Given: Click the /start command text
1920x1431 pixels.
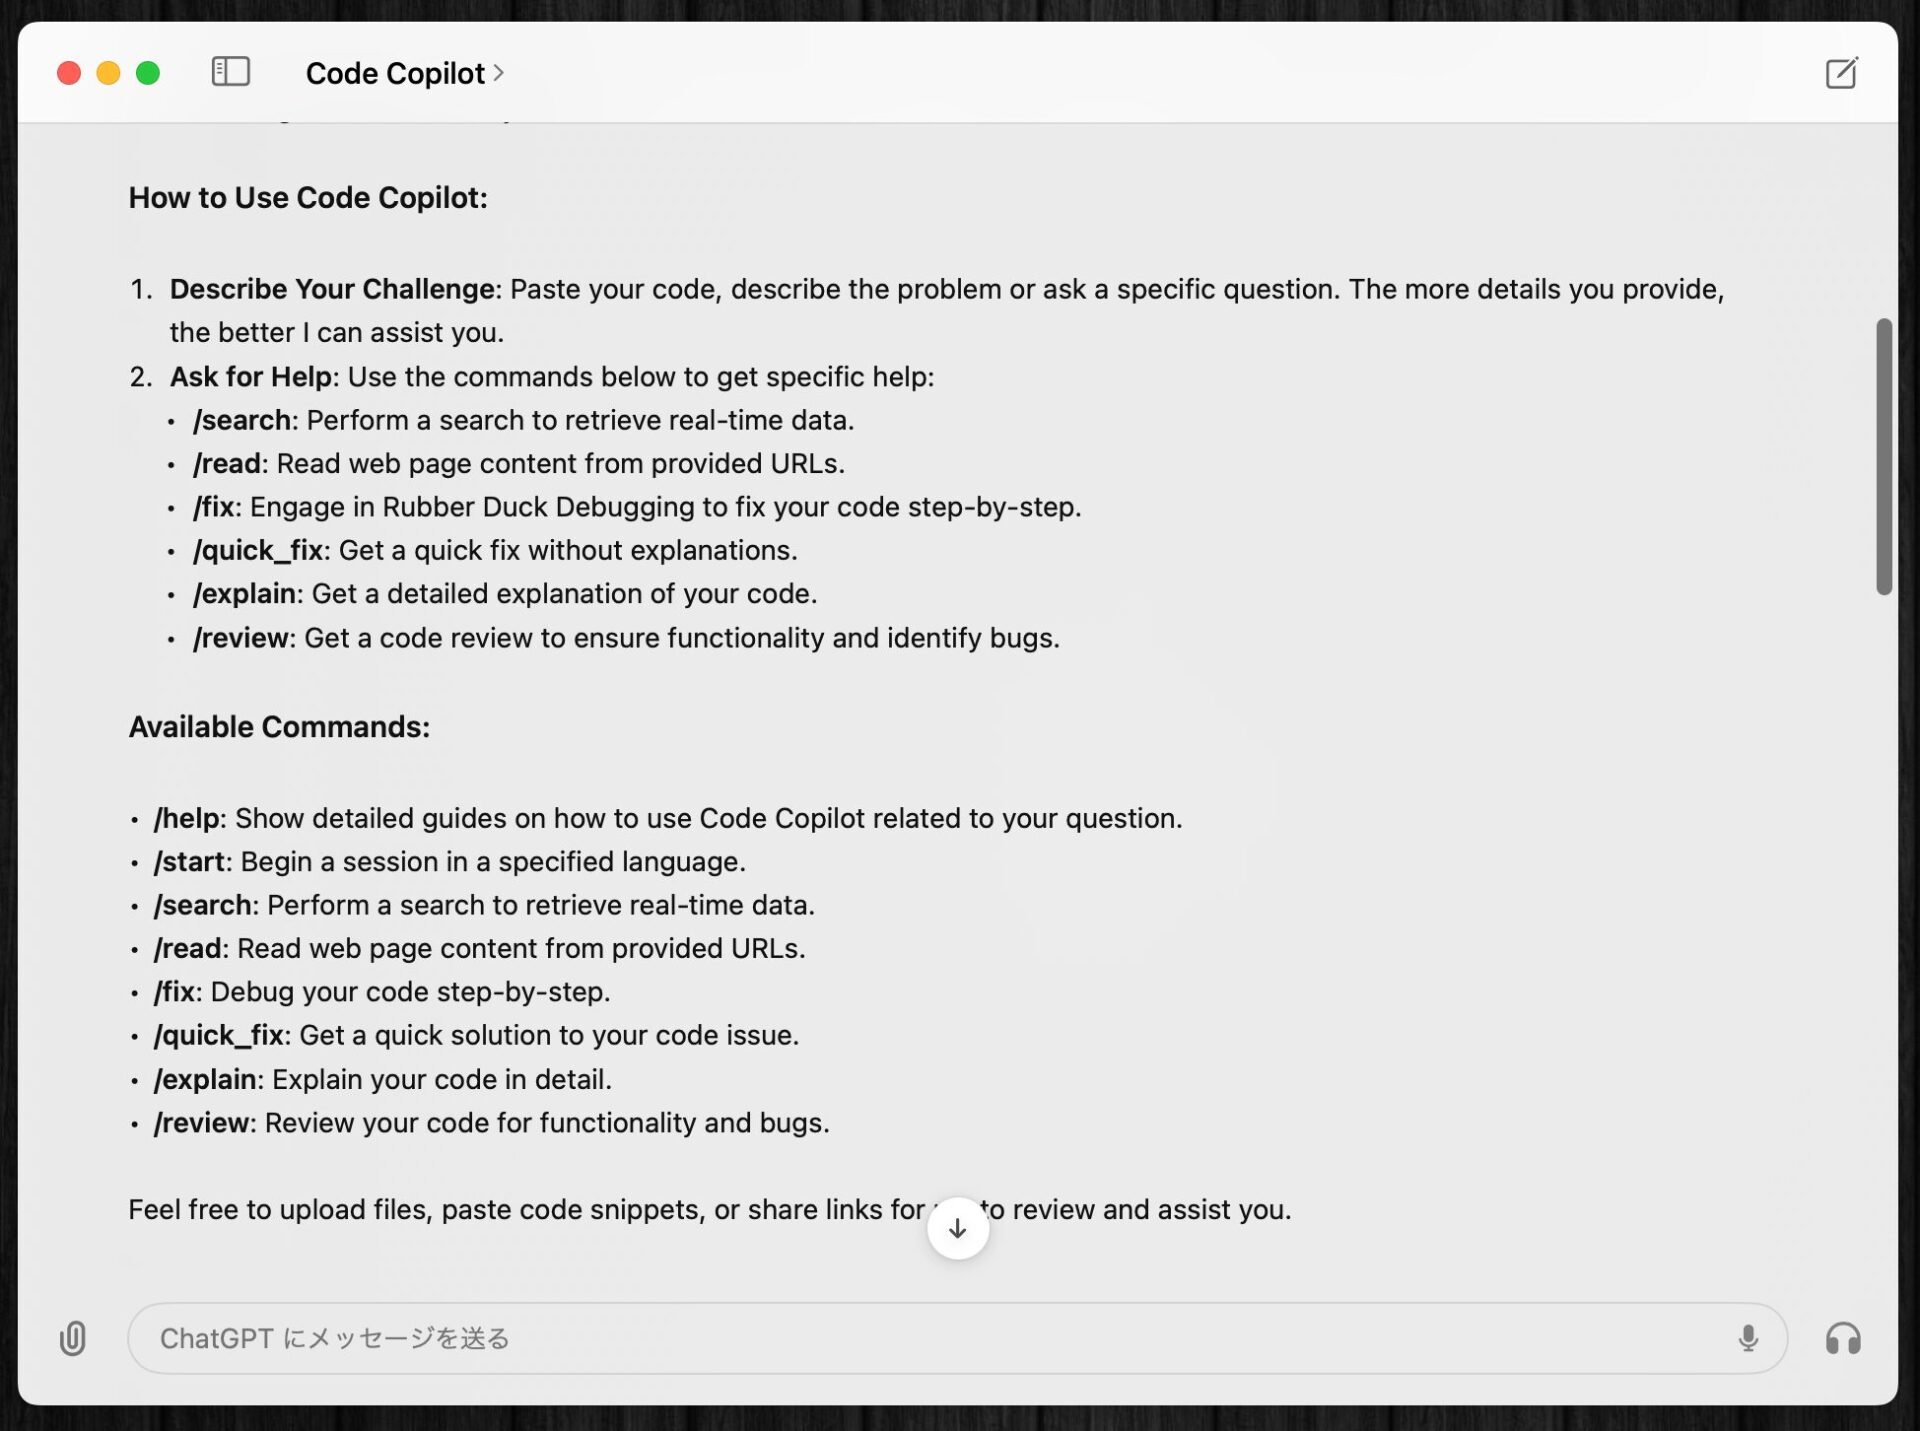Looking at the screenshot, I should (x=189, y=861).
